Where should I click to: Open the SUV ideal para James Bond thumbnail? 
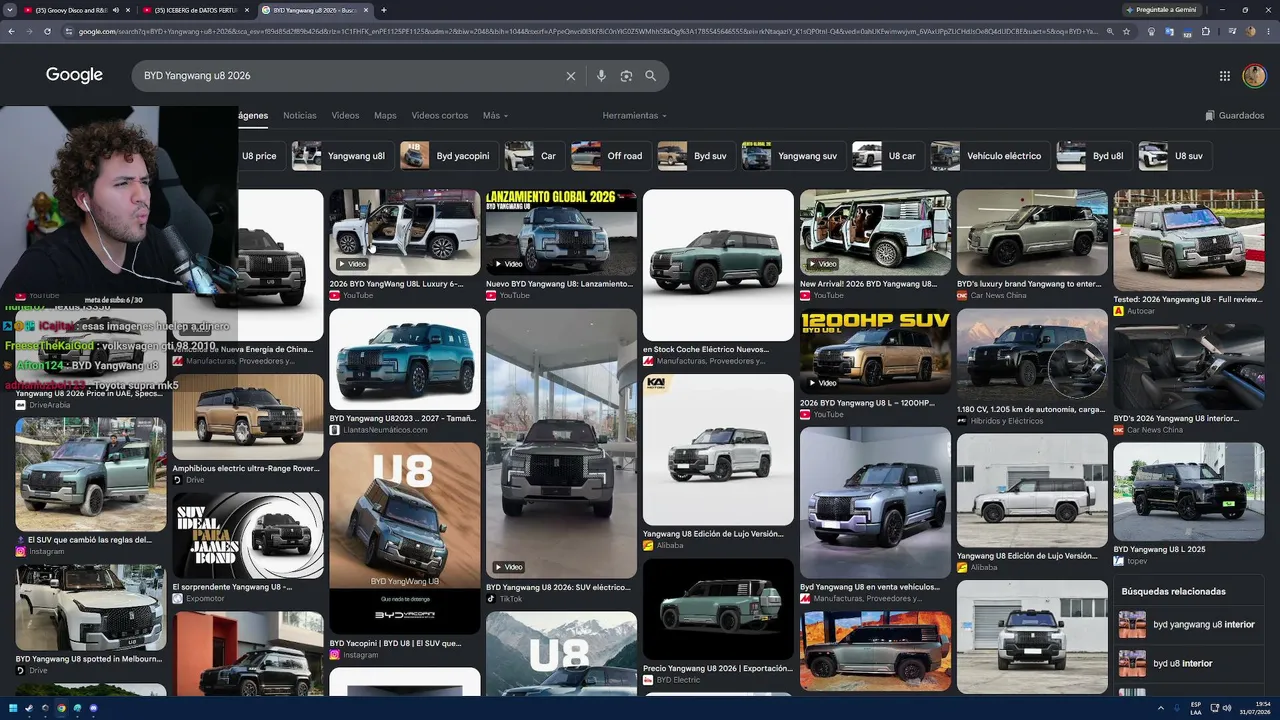tap(248, 535)
